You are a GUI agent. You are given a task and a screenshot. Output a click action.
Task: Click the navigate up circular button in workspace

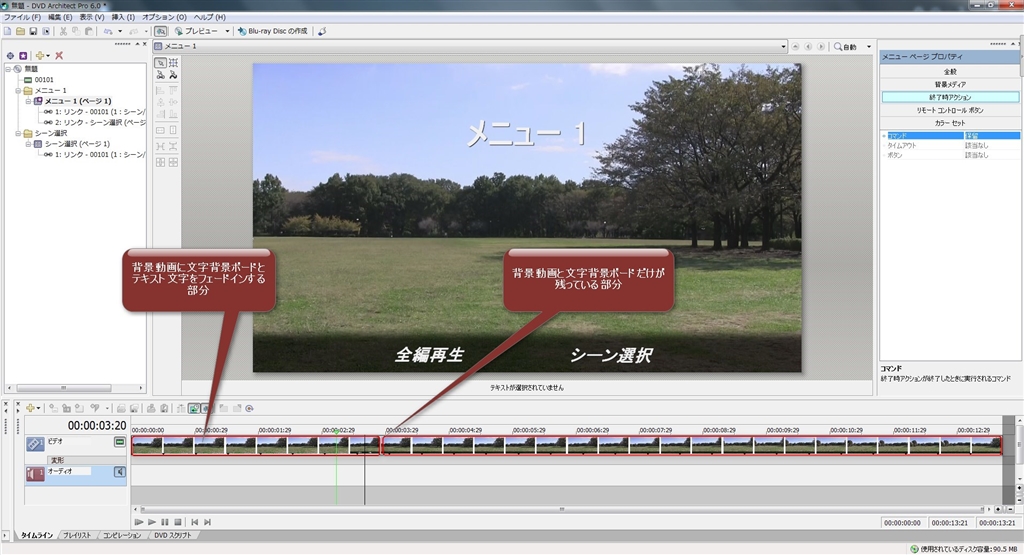pyautogui.click(x=795, y=46)
